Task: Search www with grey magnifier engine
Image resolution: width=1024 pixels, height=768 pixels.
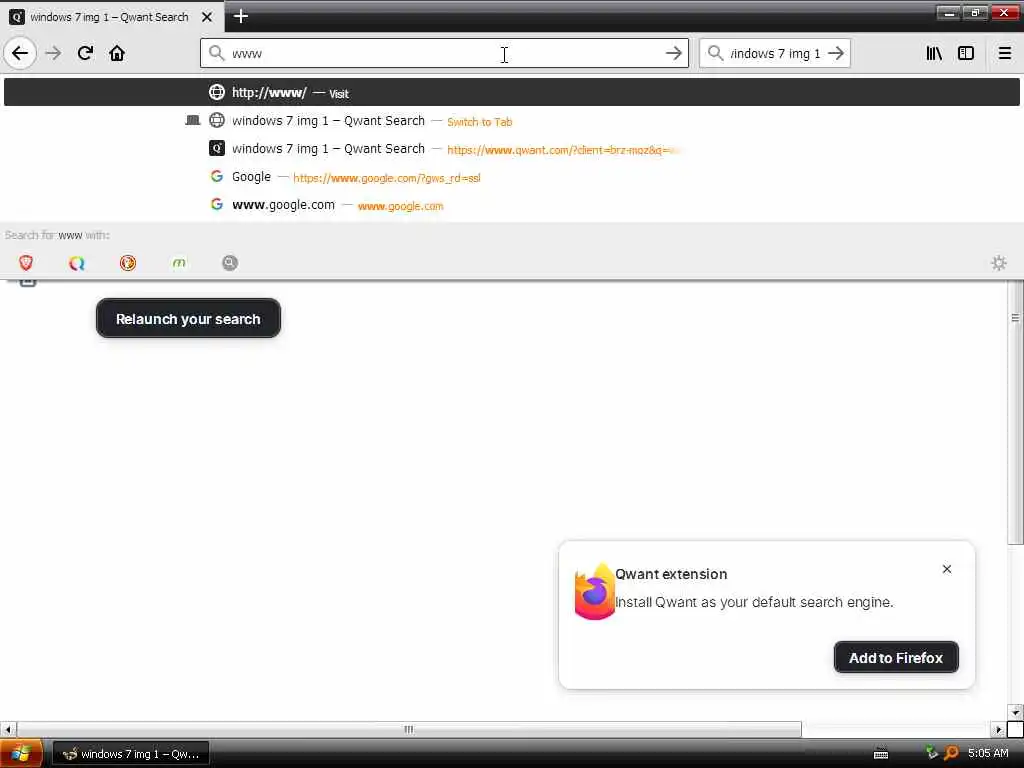Action: click(230, 263)
